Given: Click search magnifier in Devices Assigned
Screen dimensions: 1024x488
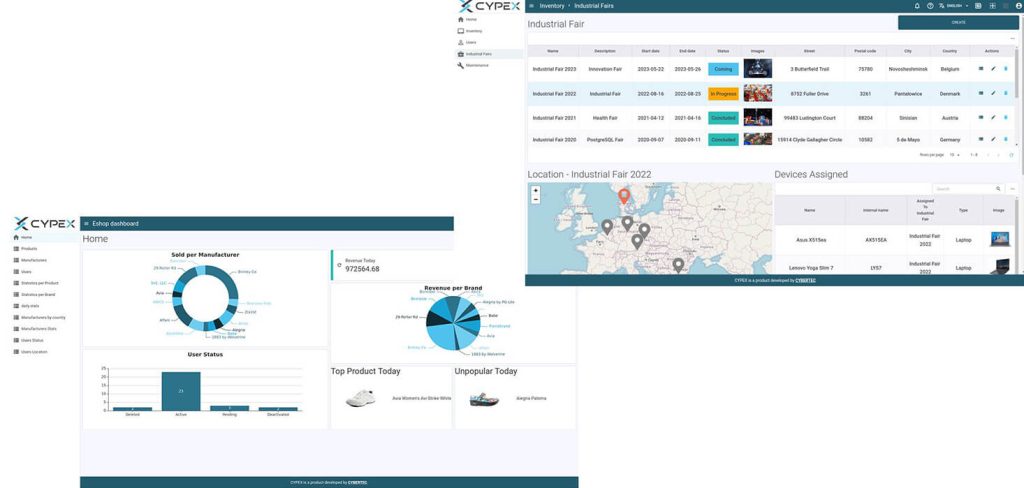Looking at the screenshot, I should pos(997,188).
